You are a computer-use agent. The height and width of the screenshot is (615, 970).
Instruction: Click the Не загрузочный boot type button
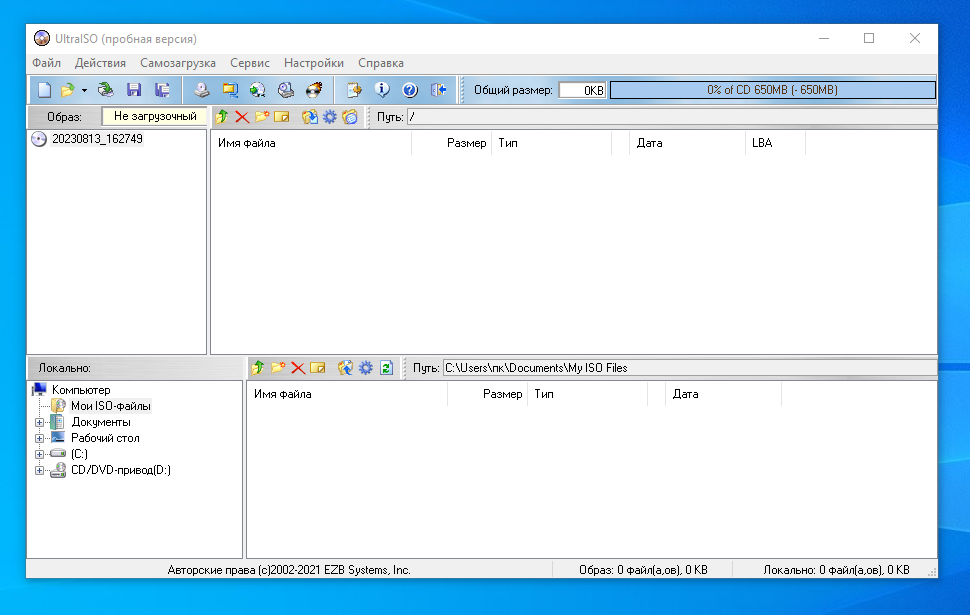click(155, 116)
